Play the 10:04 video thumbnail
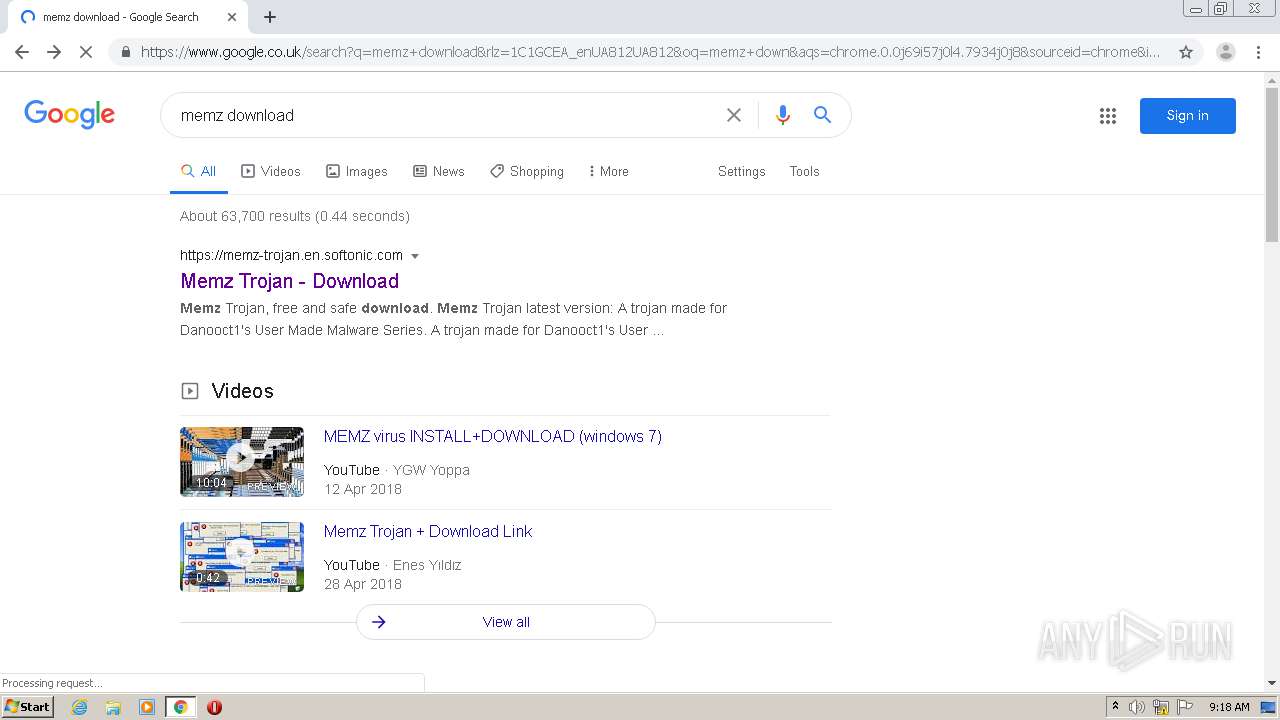Screen dimensions: 1280x720 pyautogui.click(x=242, y=462)
